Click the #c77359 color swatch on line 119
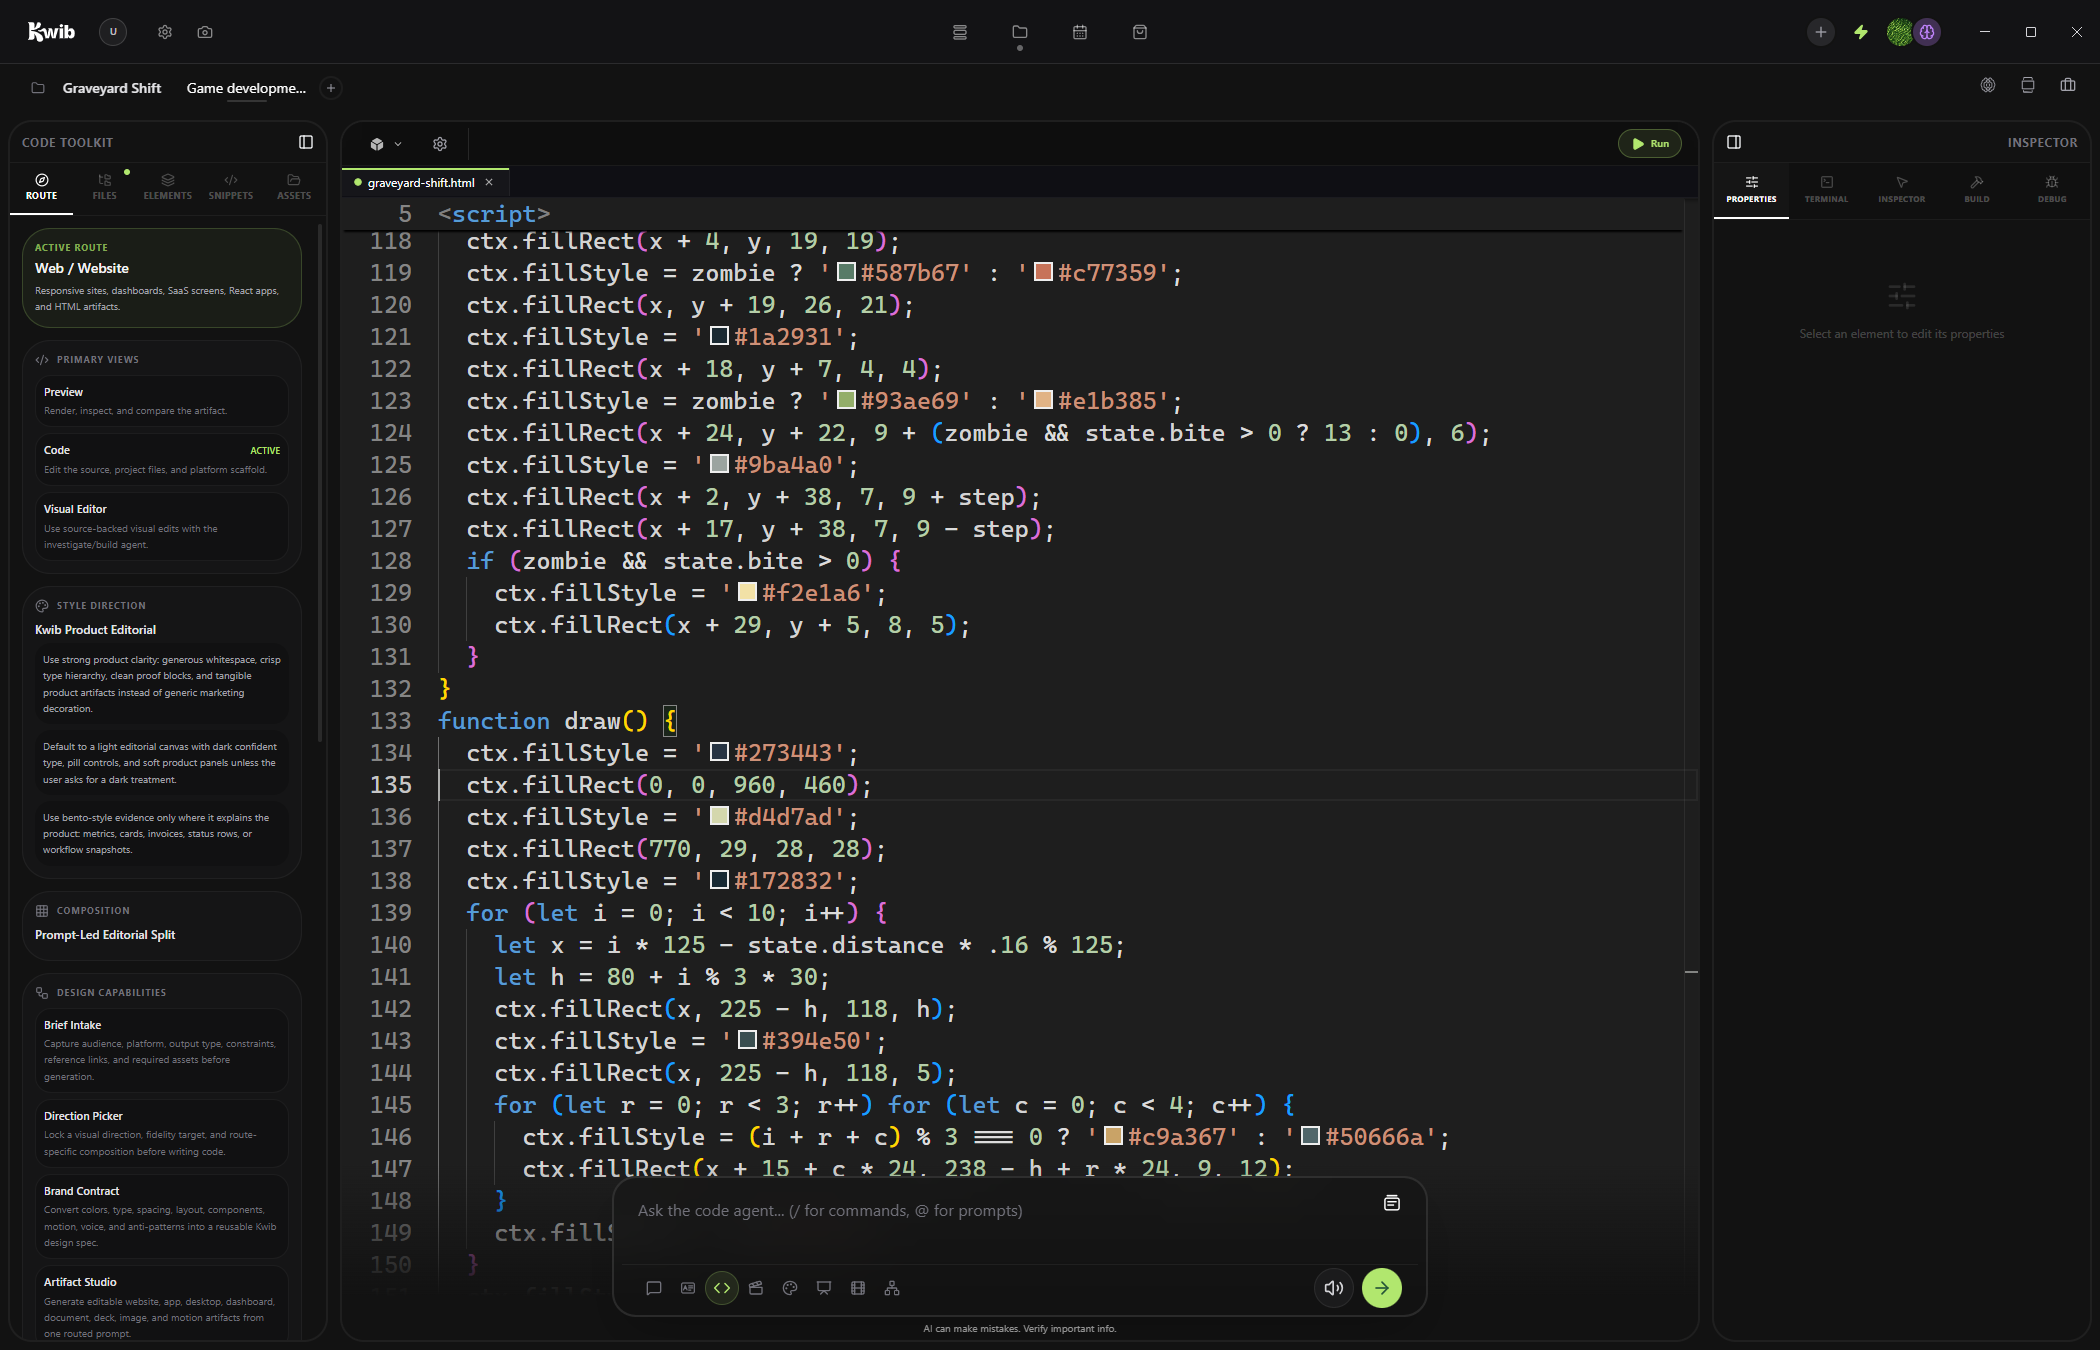This screenshot has height=1350, width=2100. [x=1043, y=272]
